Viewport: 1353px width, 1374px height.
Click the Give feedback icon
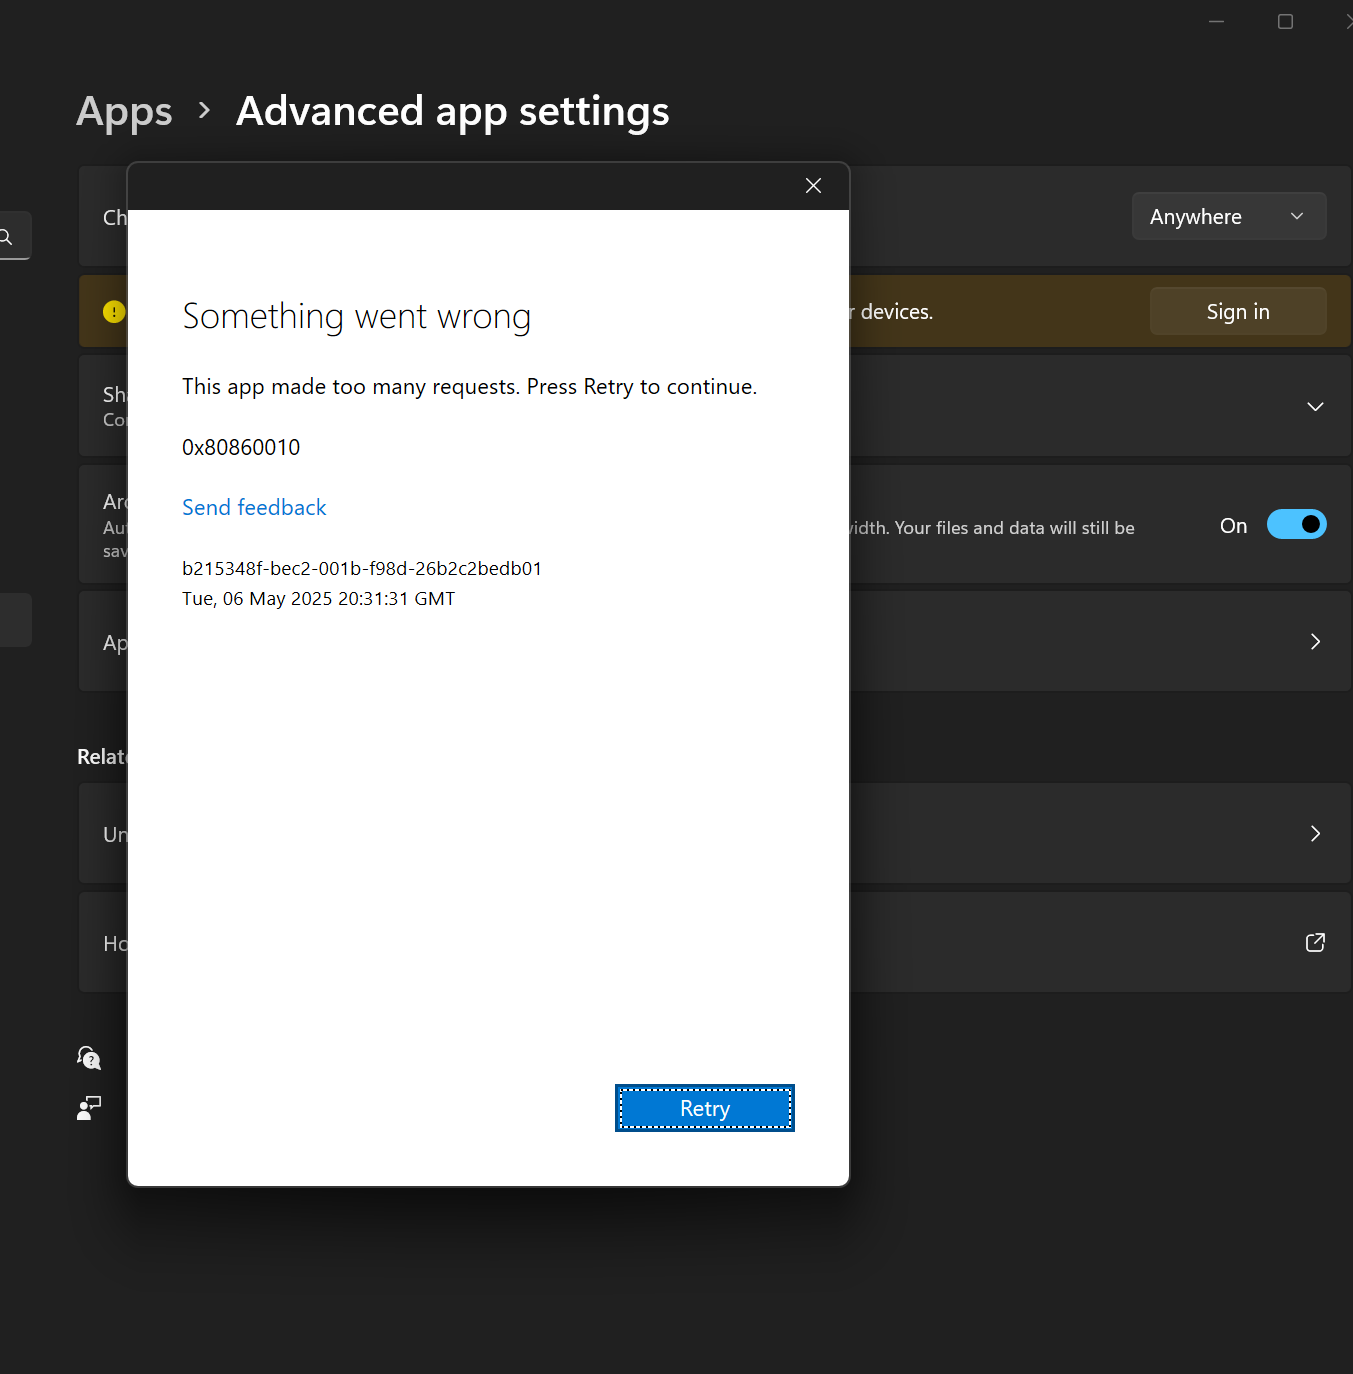point(89,1107)
